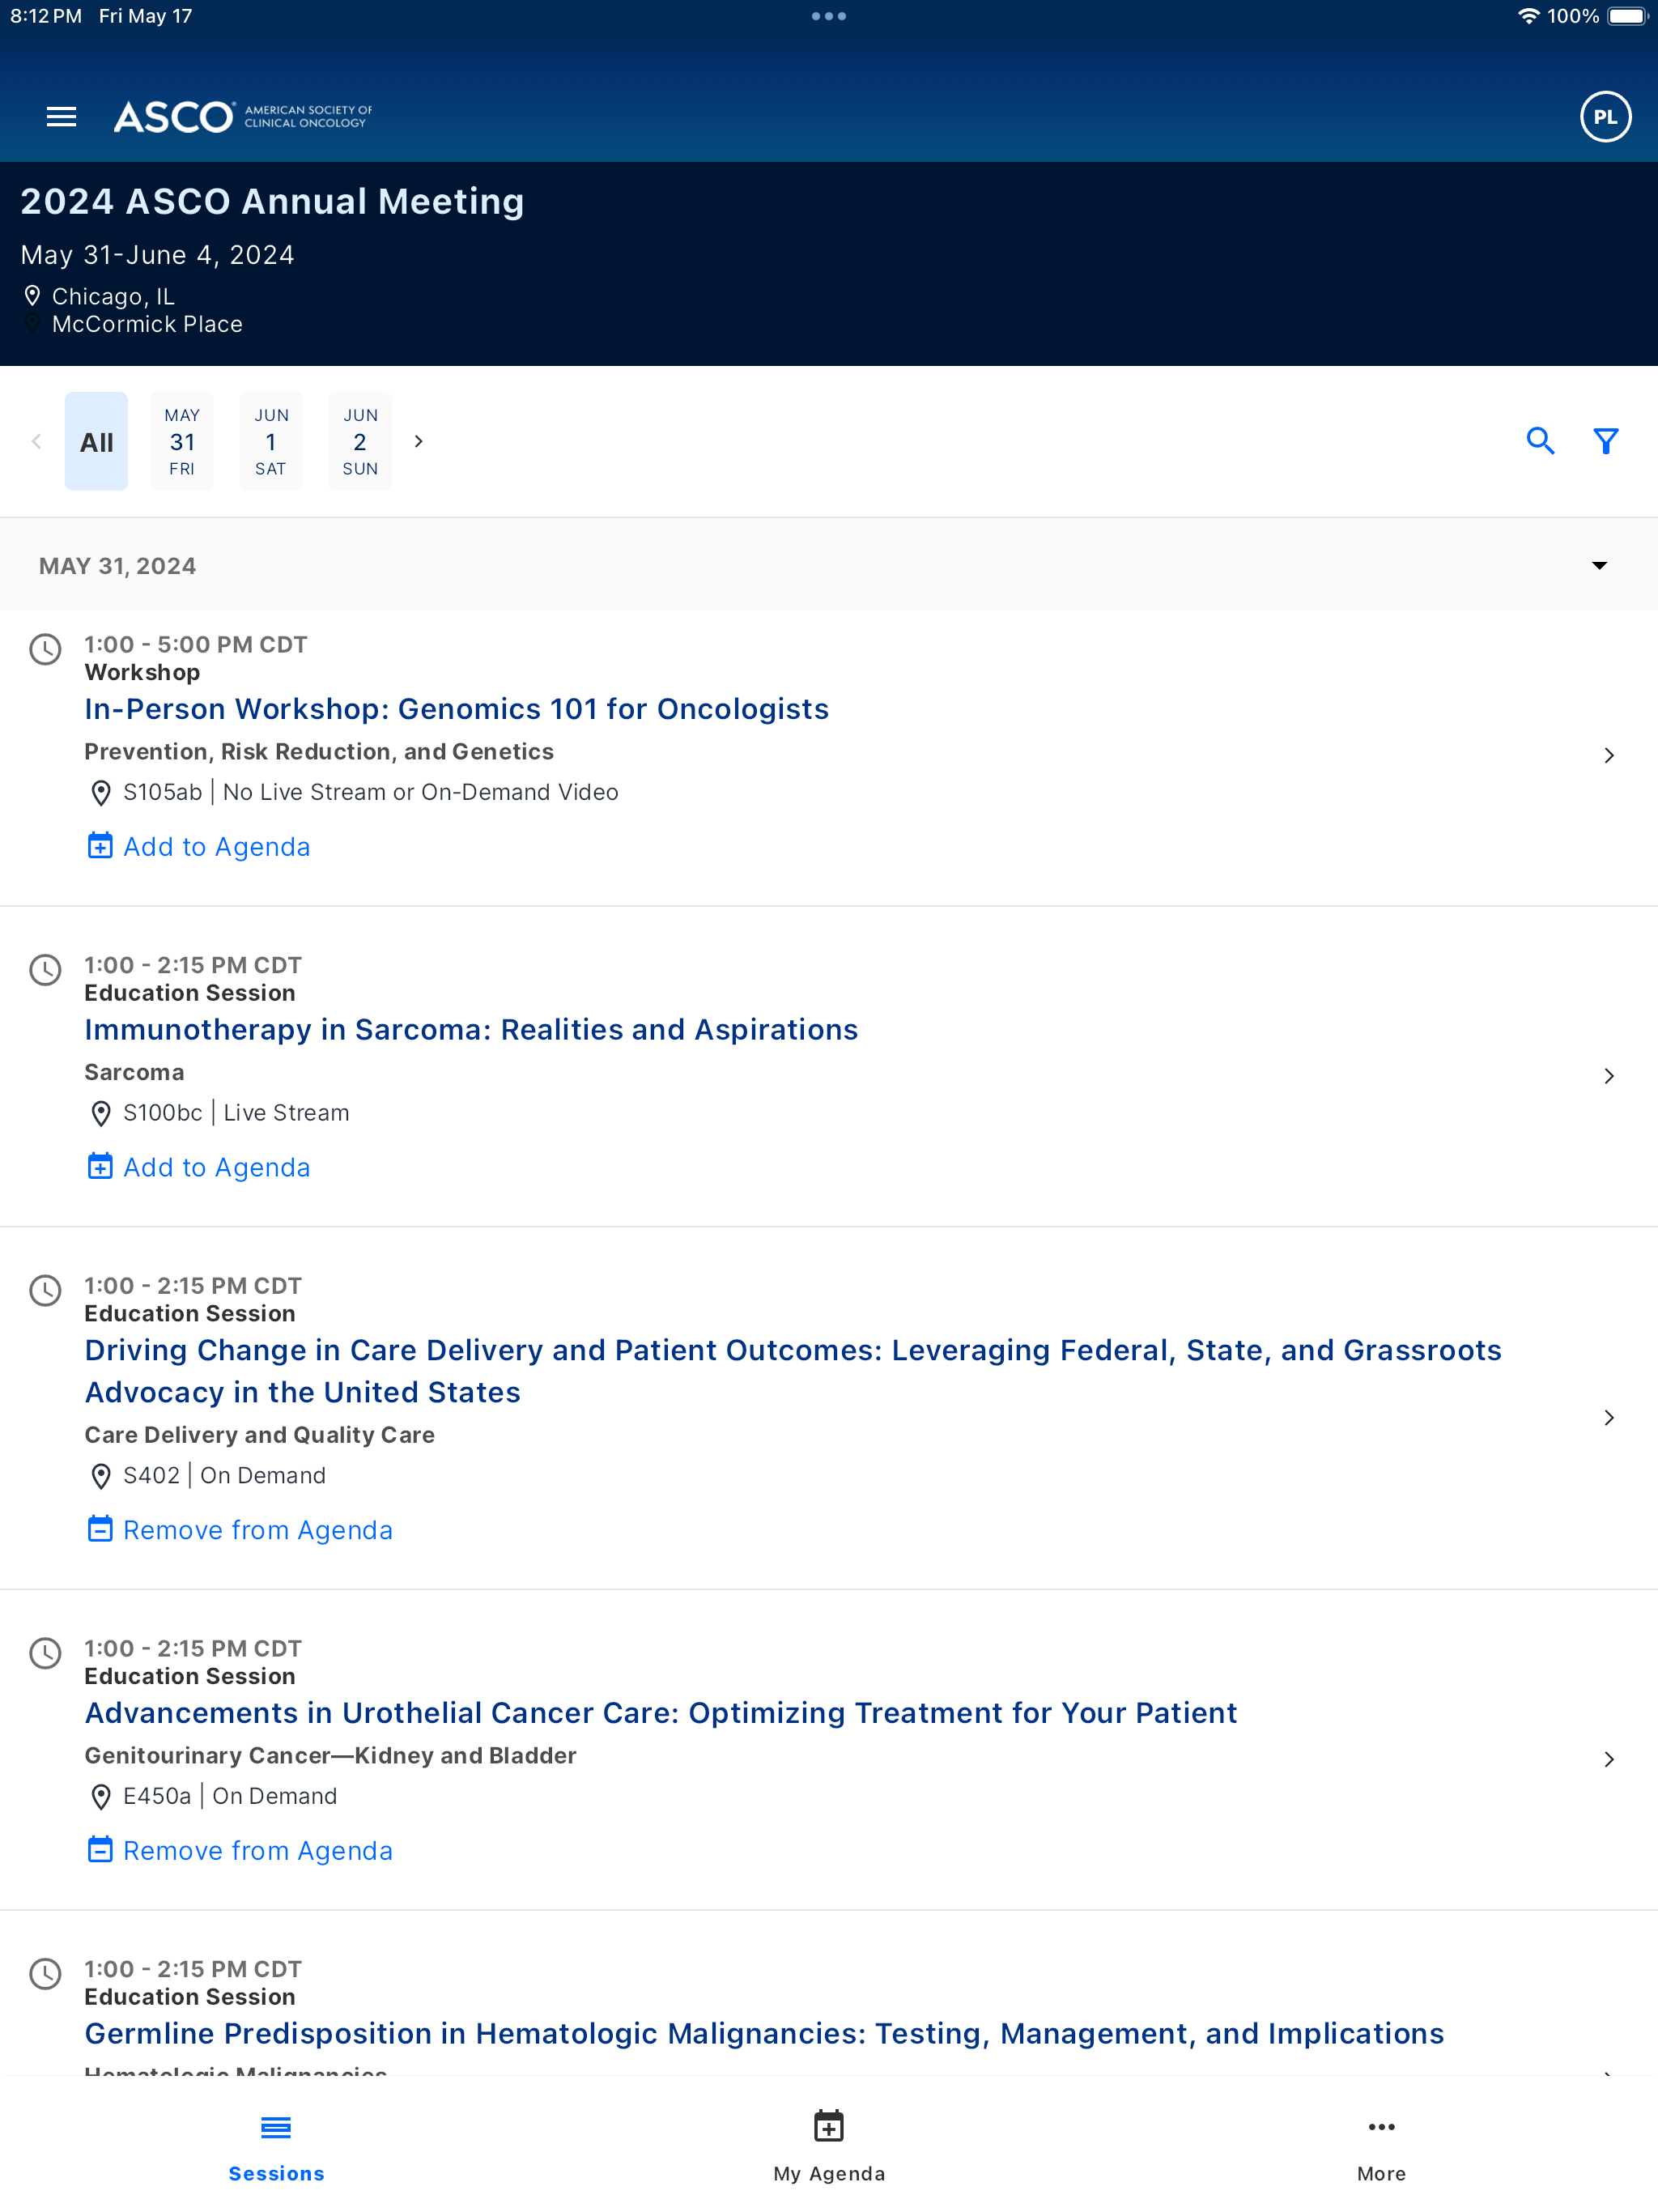
Task: Tap calendar-minus icon for Driving Change session
Action: (99, 1529)
